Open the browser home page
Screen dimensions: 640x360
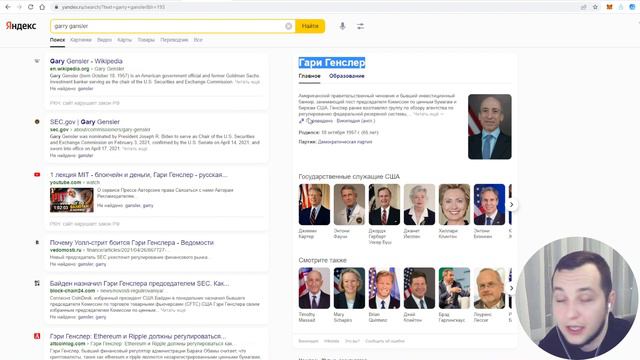(x=42, y=7)
